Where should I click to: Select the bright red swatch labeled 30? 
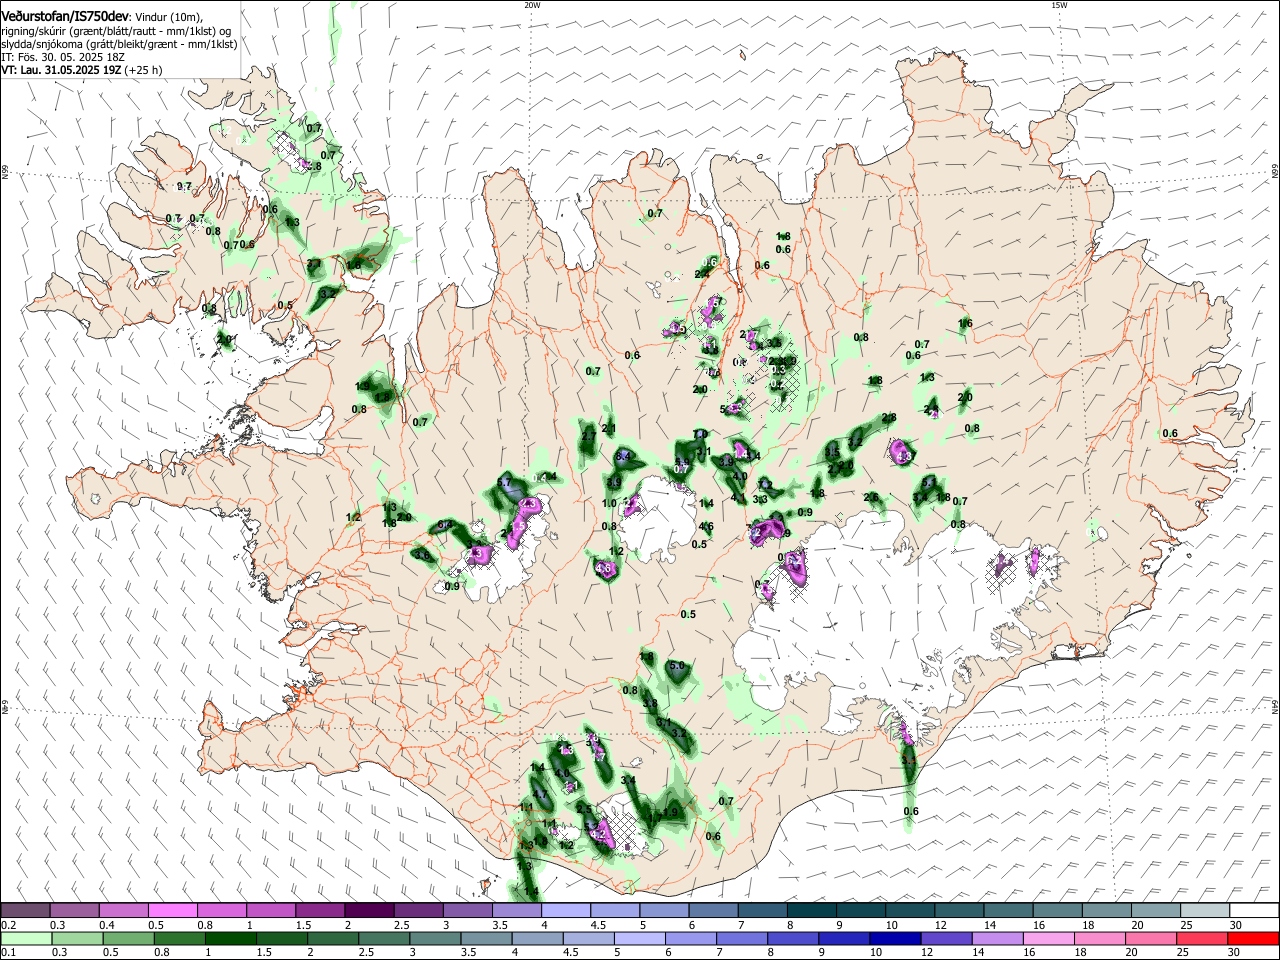coord(1253,938)
